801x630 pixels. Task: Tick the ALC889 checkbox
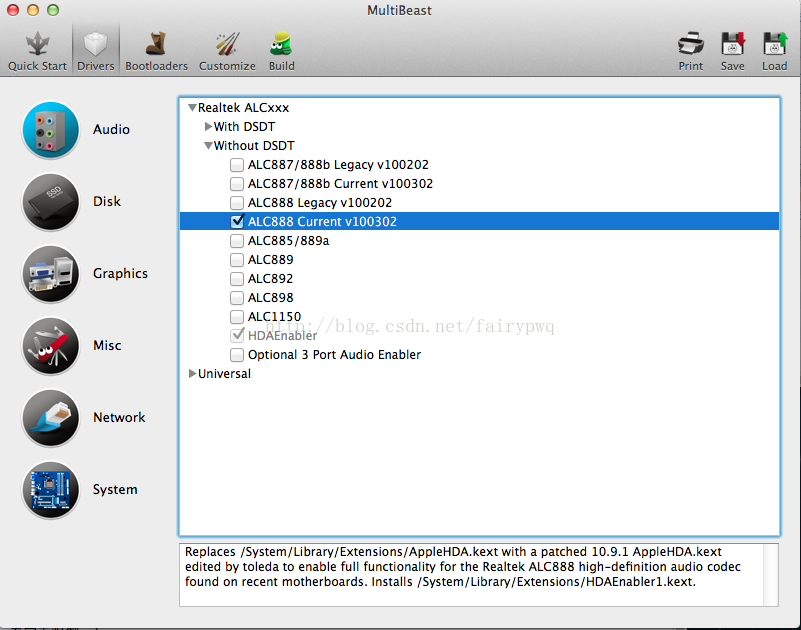tap(237, 260)
